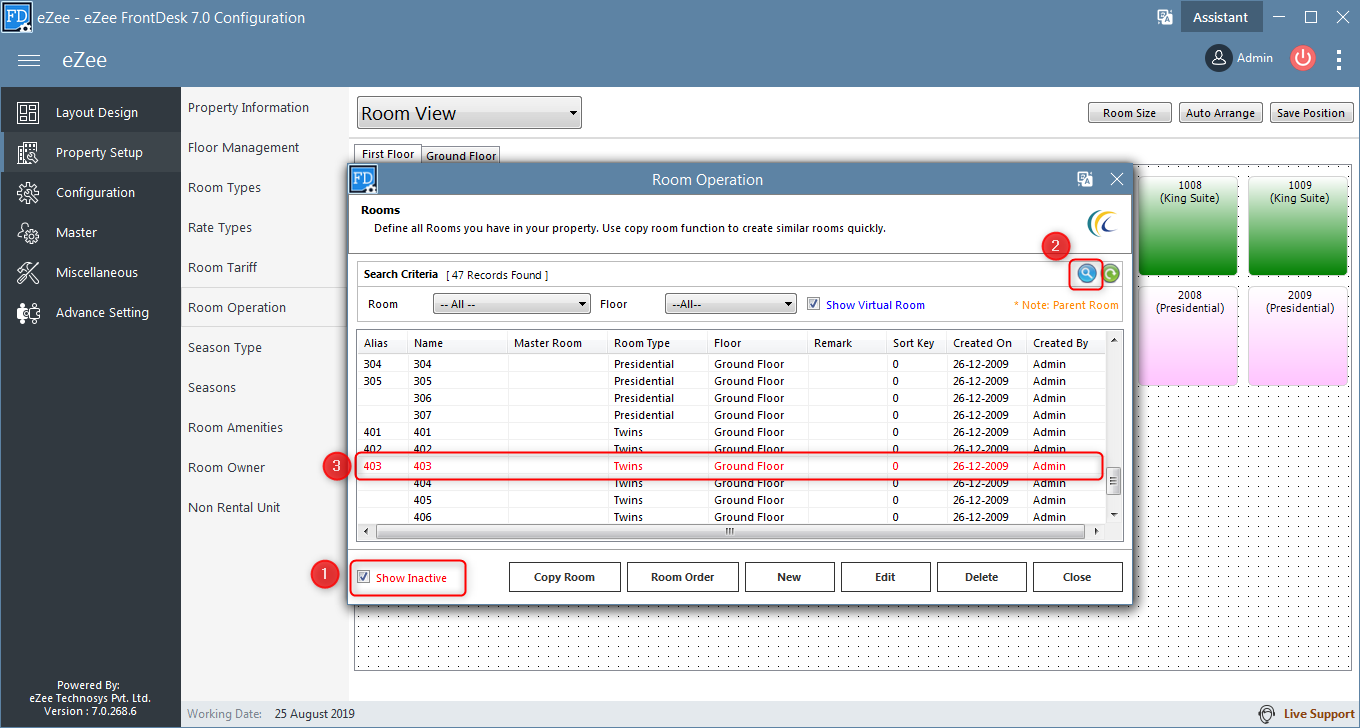Viewport: 1360px width, 728px height.
Task: Open Room Tariff menu item
Action: click(222, 267)
